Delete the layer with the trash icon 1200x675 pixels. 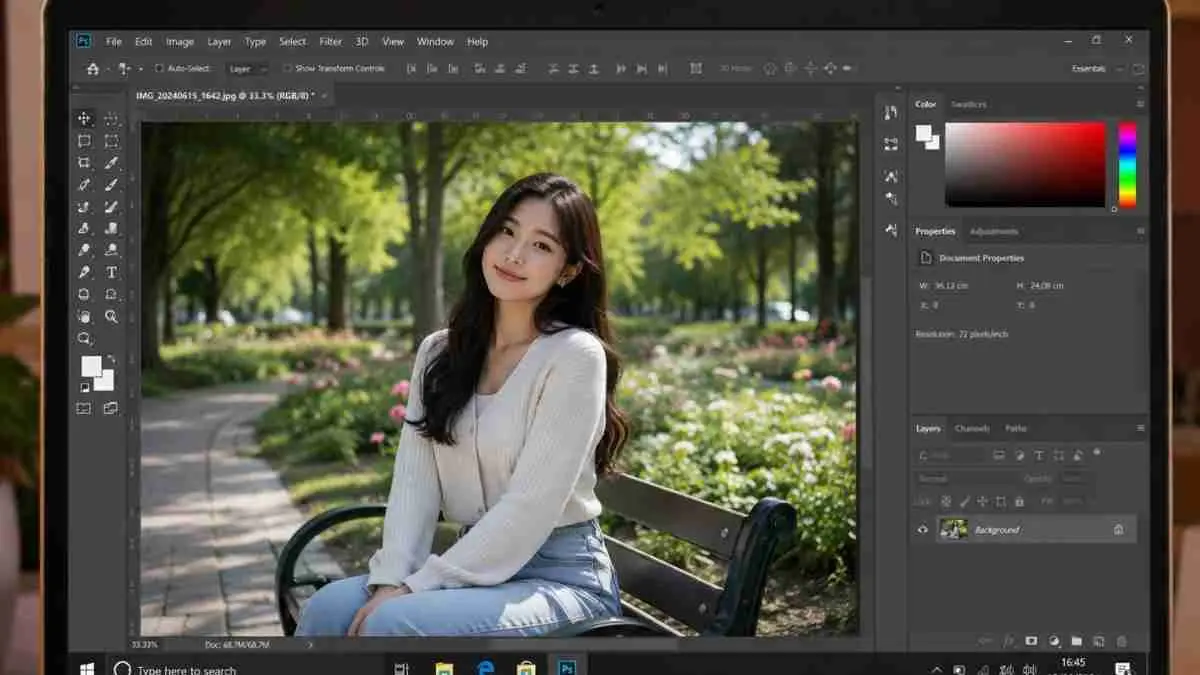coord(1122,641)
